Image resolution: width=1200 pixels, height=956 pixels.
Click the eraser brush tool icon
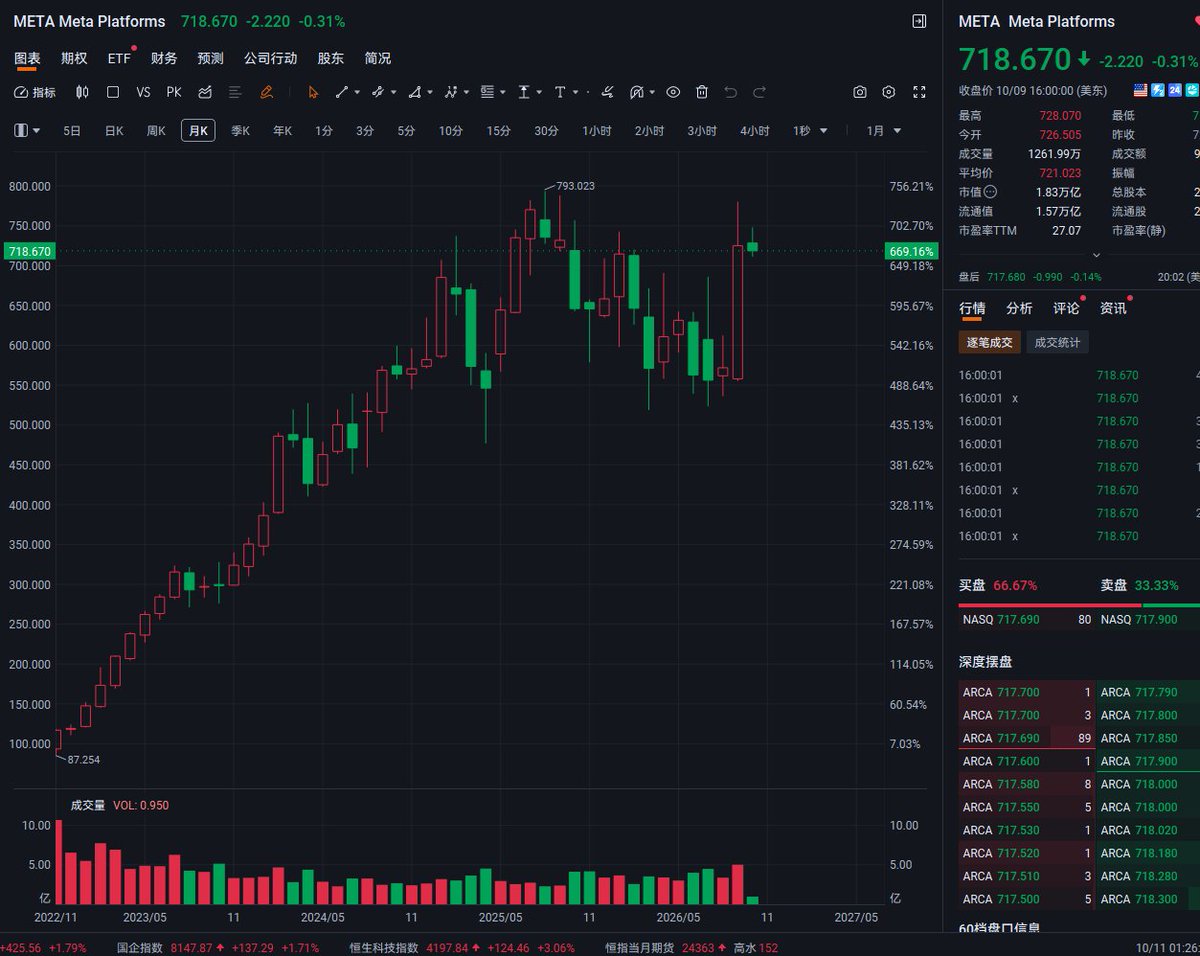coord(607,92)
